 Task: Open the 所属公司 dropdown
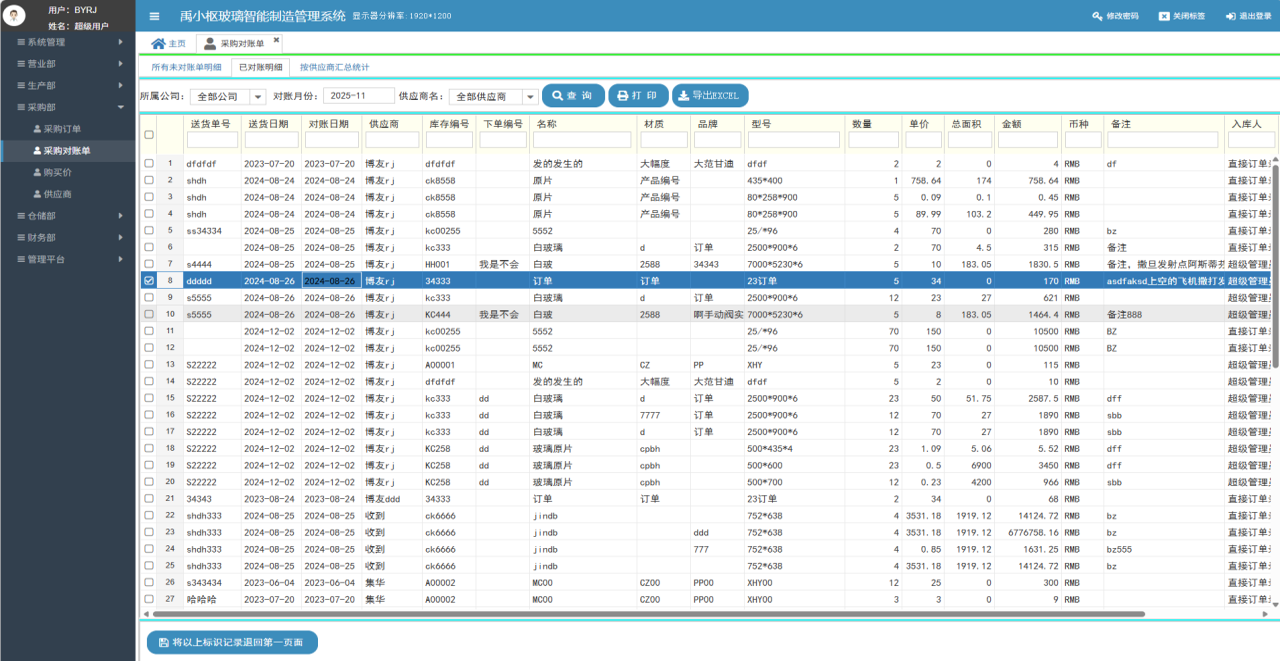[257, 97]
